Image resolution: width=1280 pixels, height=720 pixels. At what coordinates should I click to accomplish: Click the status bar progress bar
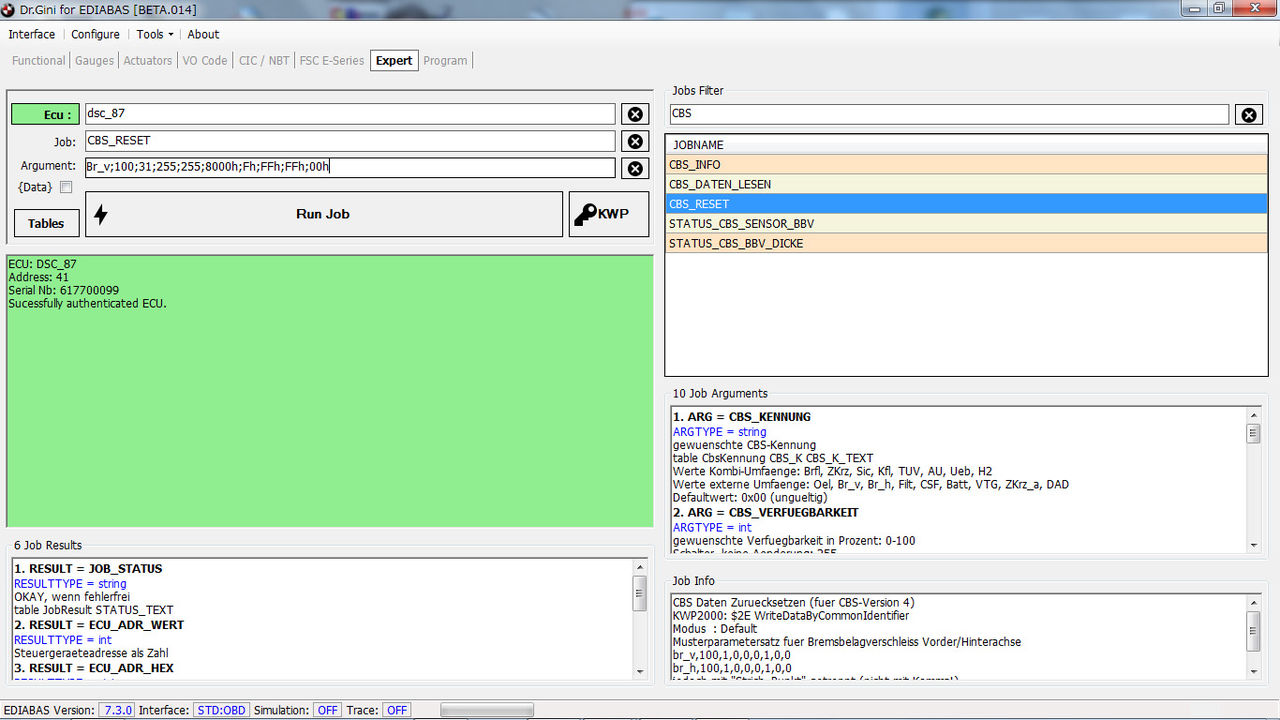coord(487,710)
